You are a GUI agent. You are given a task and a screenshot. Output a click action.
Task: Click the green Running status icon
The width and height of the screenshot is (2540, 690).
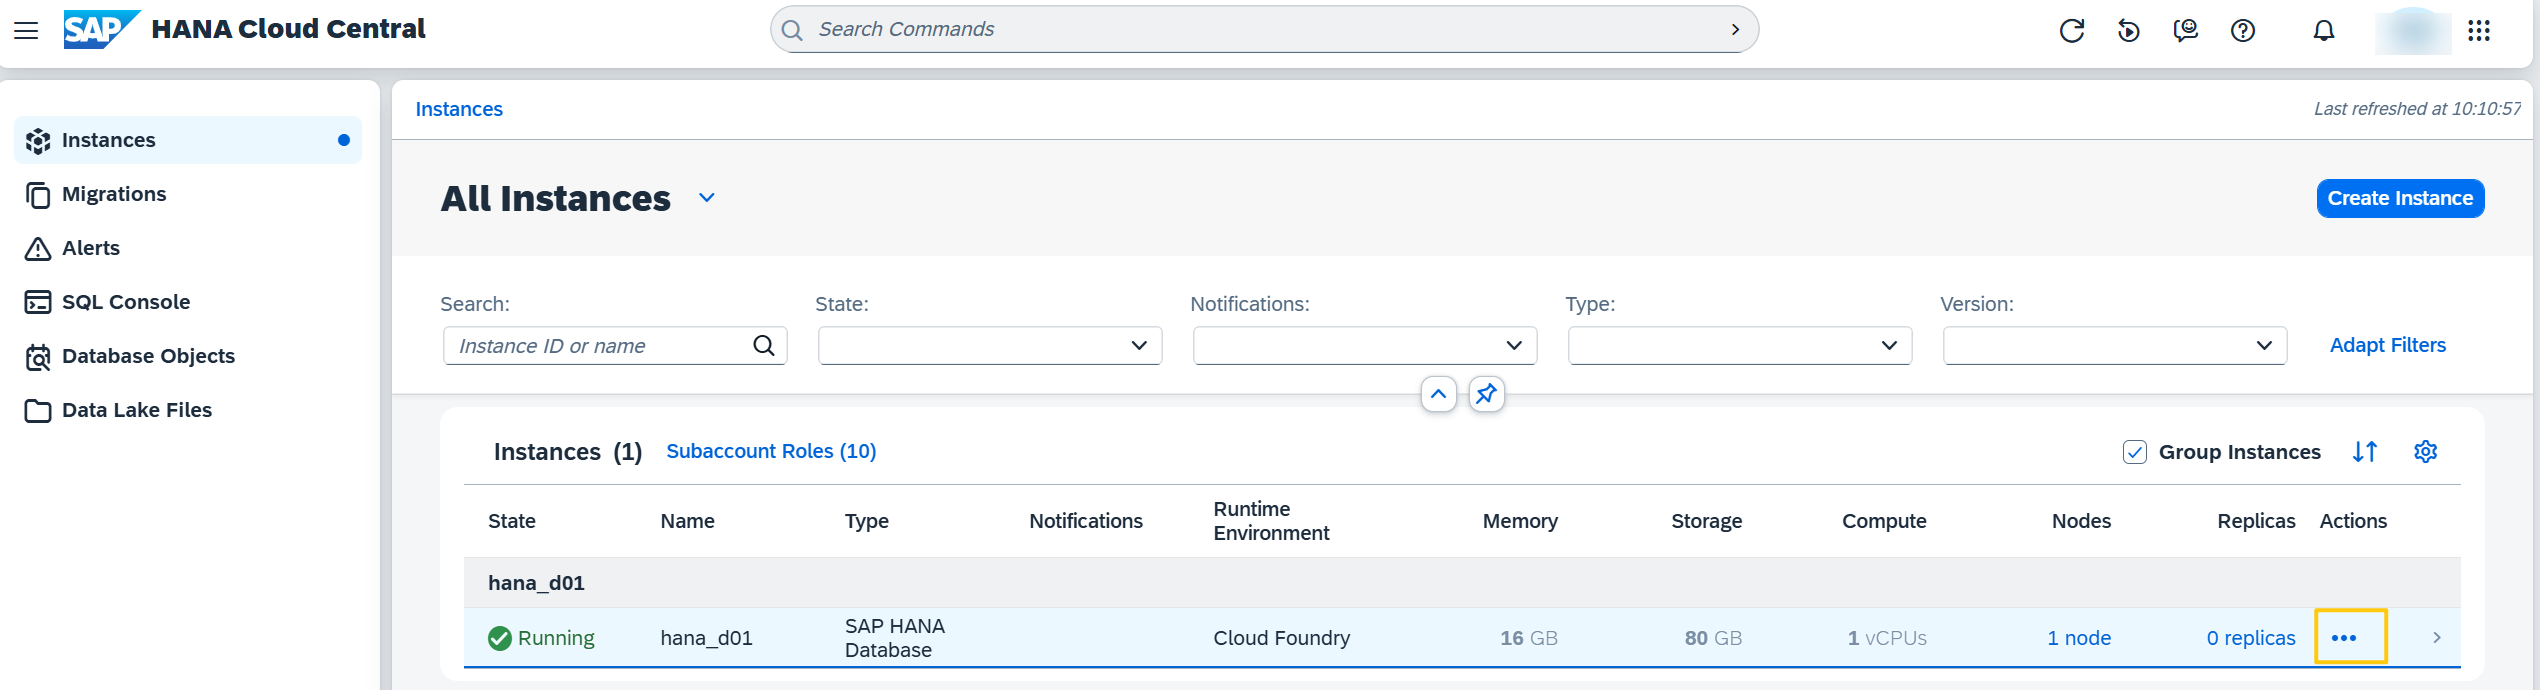pos(500,638)
